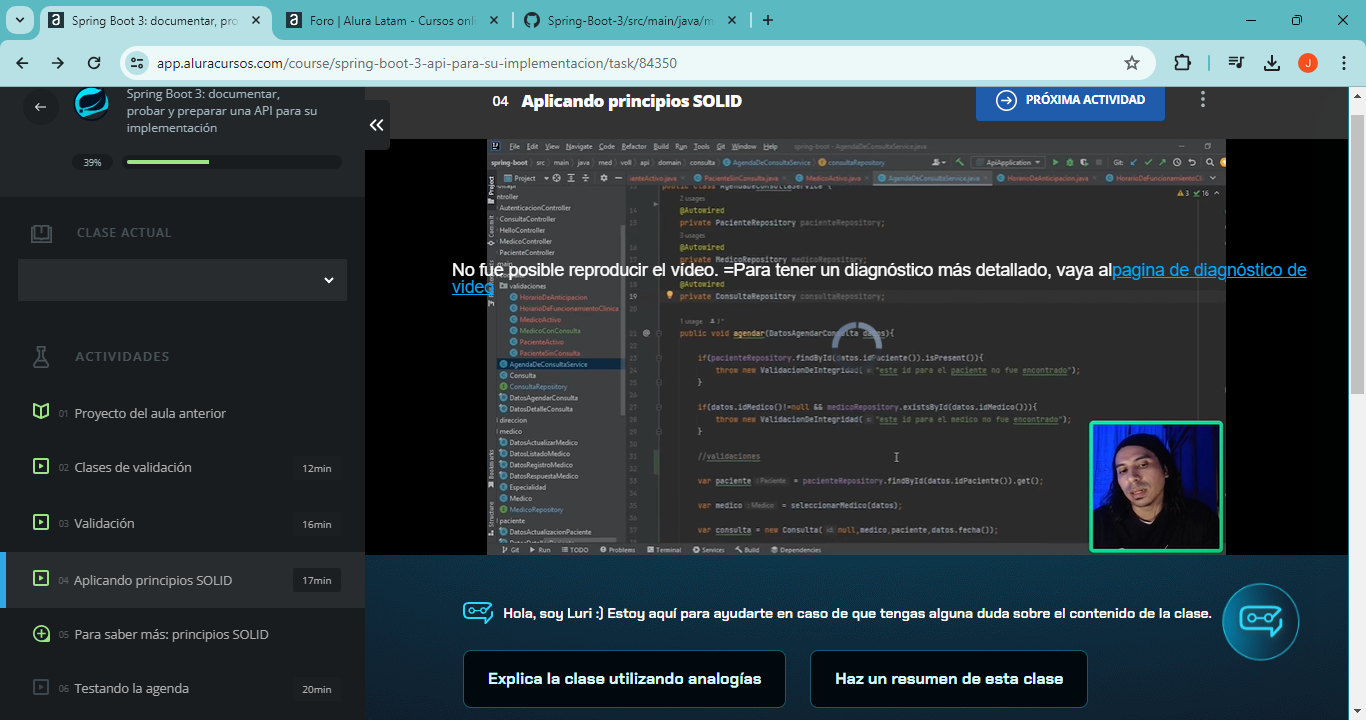The height and width of the screenshot is (720, 1366).
Task: Close the Spring-Boot-3 GitHub tab
Action: [730, 20]
